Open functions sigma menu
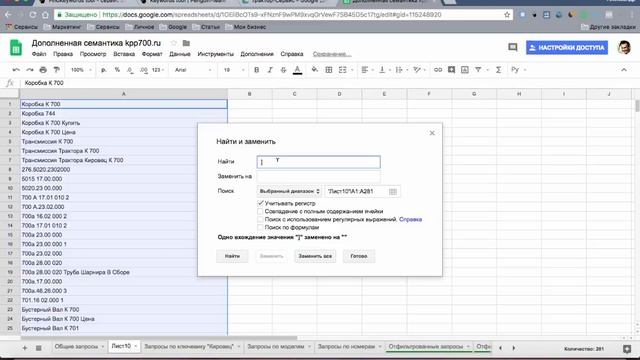The height and width of the screenshot is (360, 640). (x=498, y=70)
